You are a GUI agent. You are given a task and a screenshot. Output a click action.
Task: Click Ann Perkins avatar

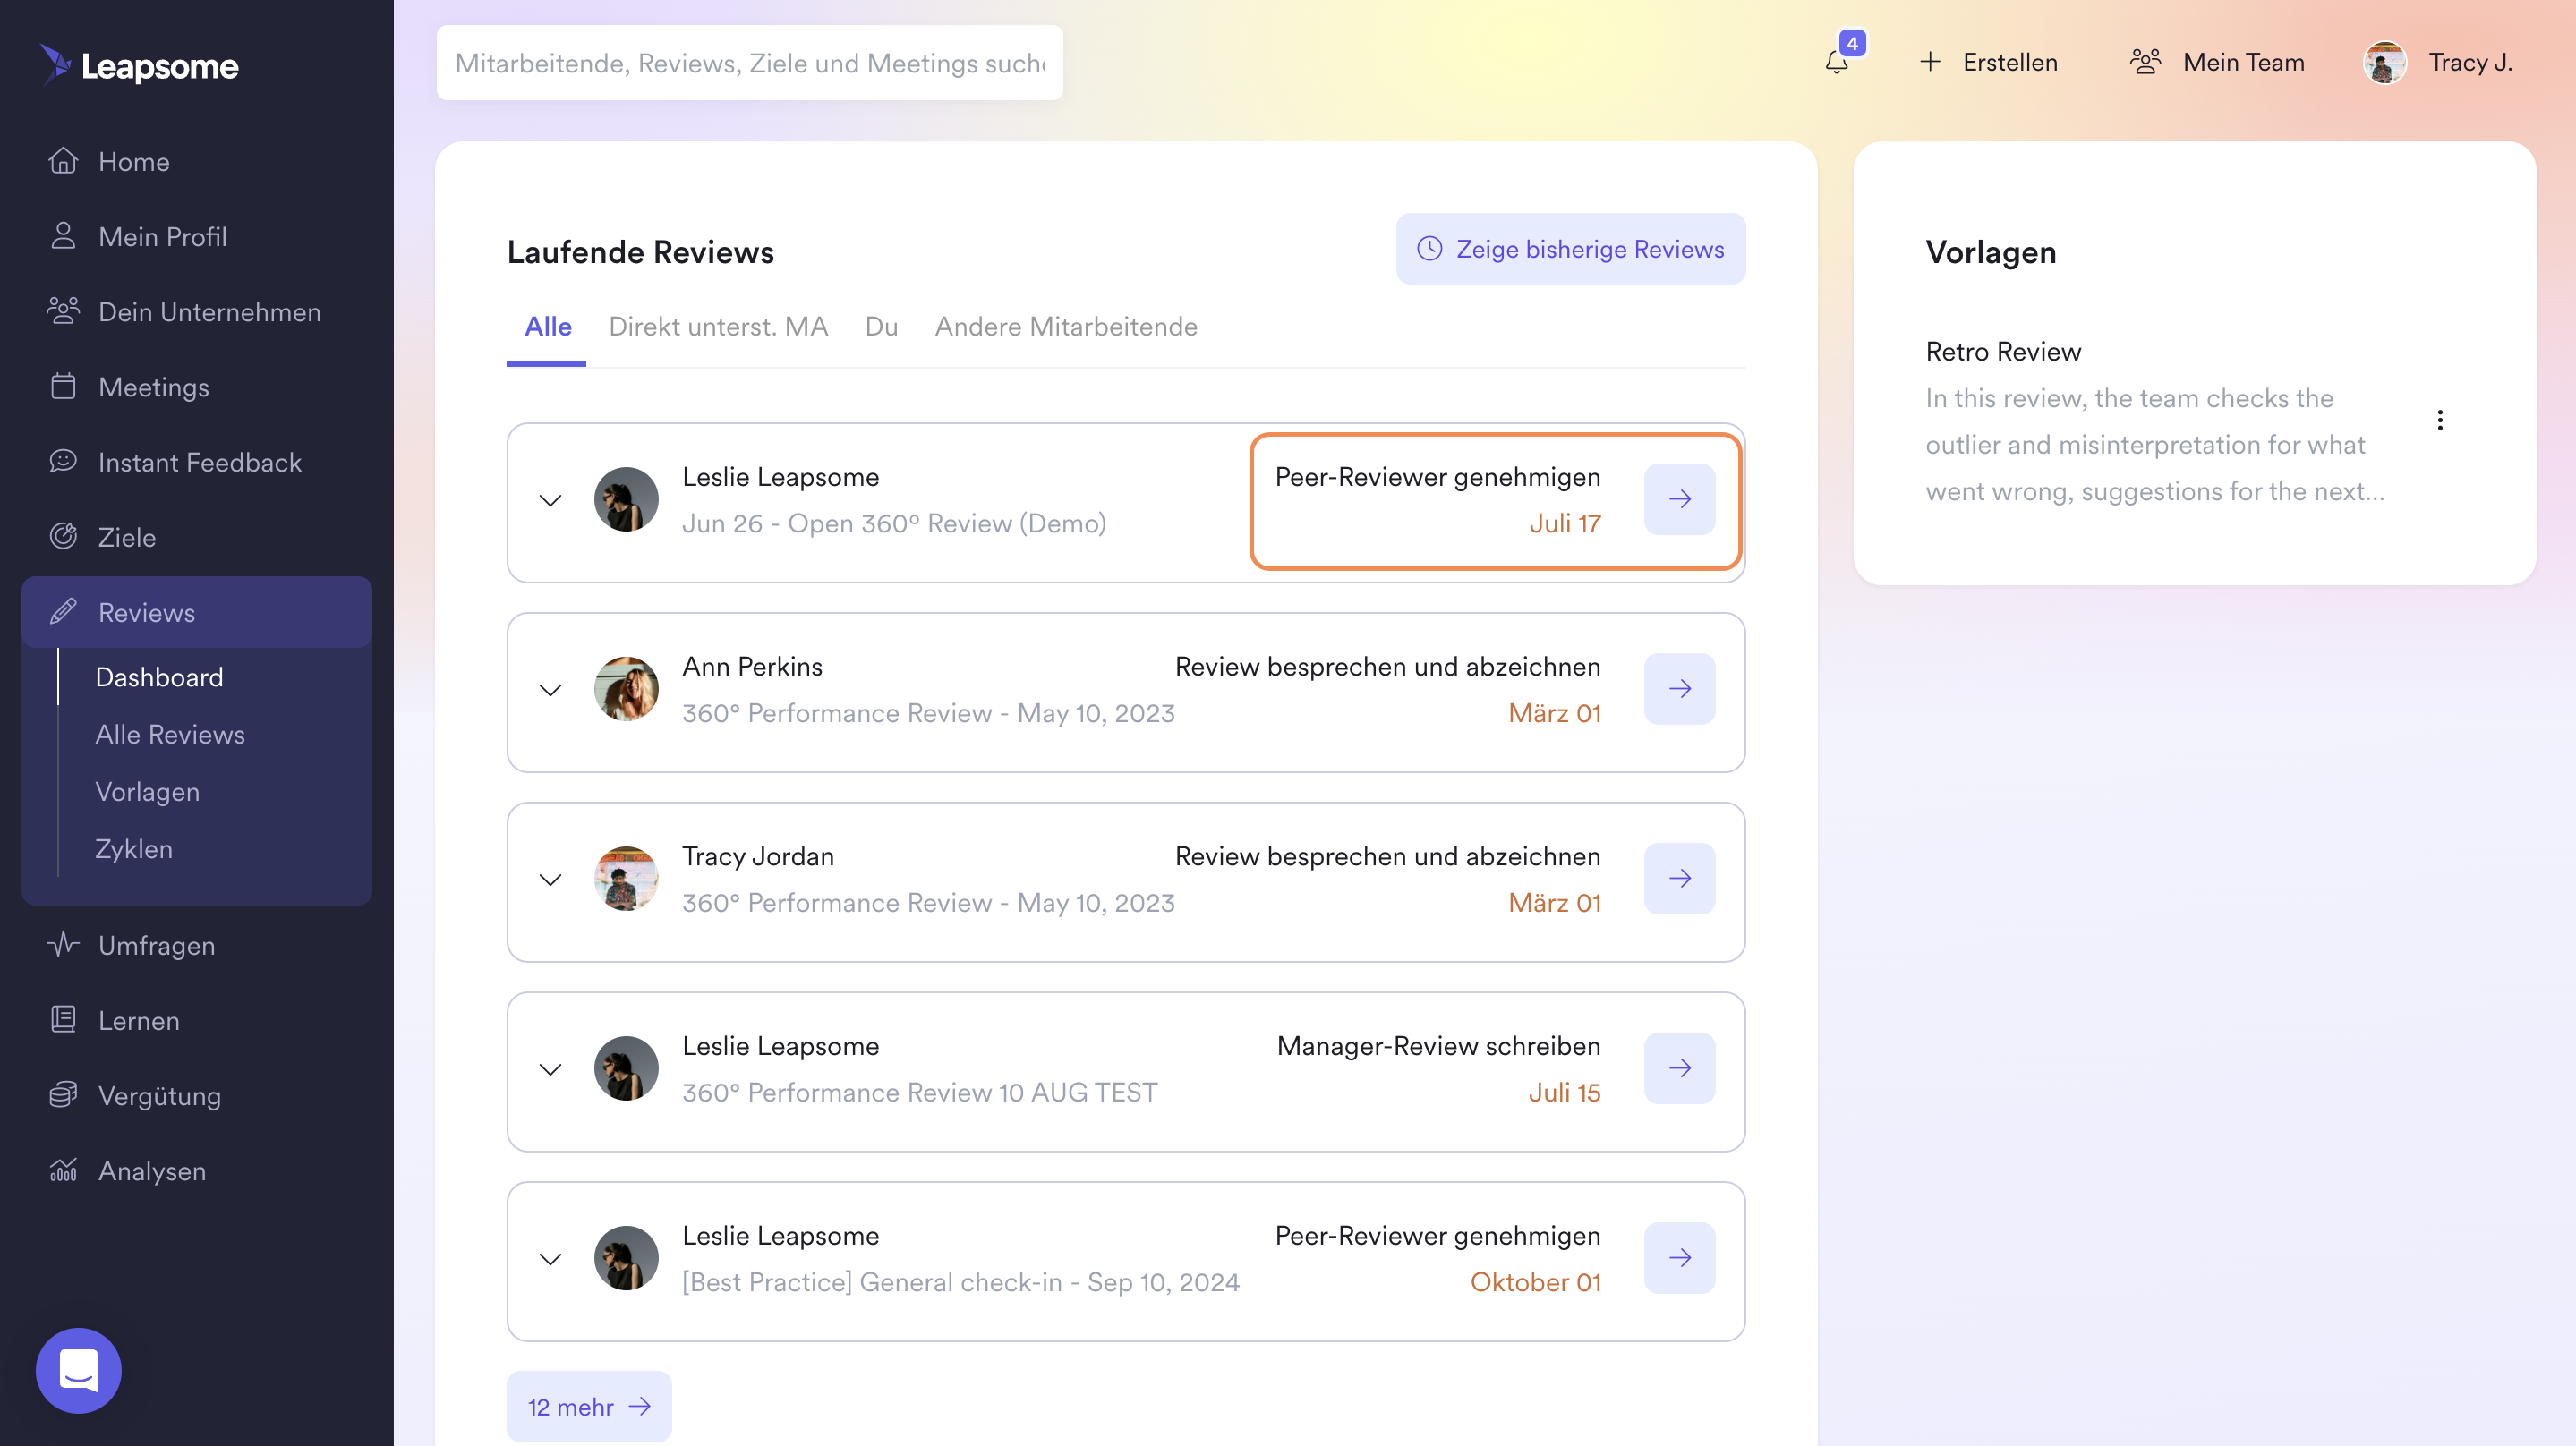click(x=626, y=688)
